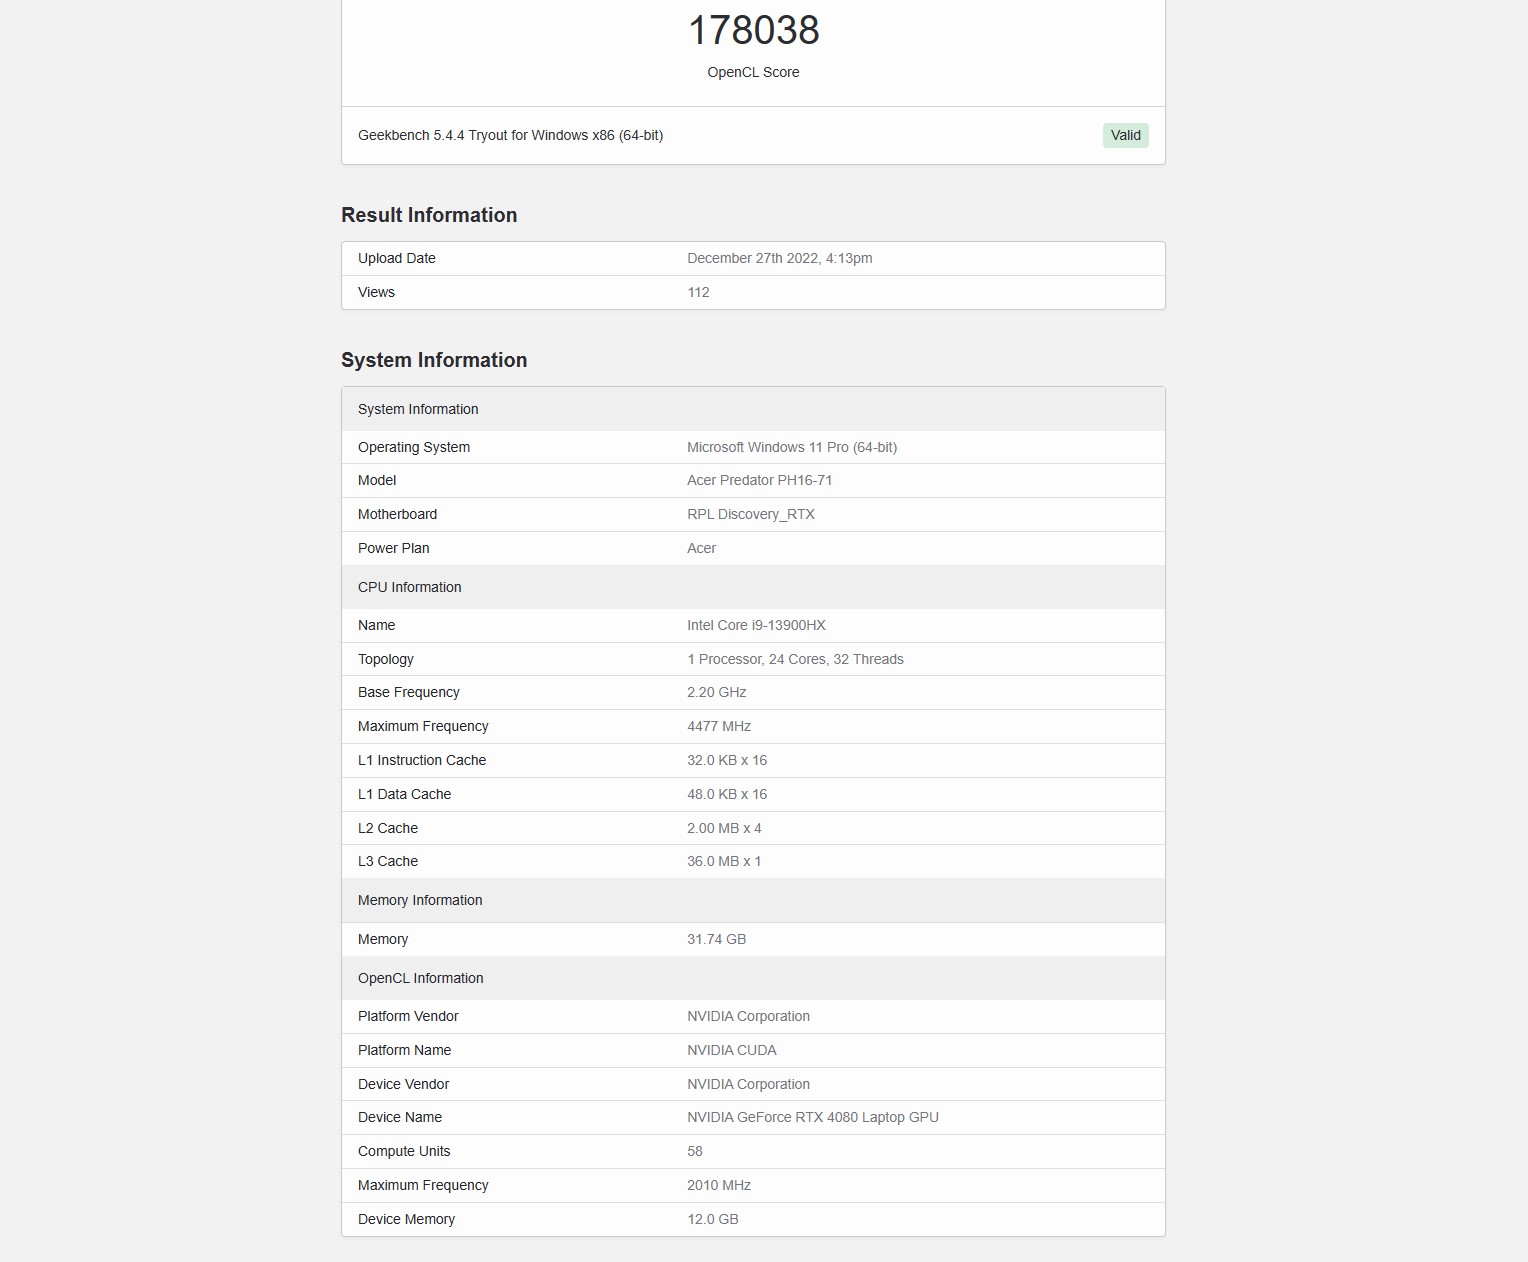Select NVIDIA GeForce RTX 4080 Laptop GPU

[813, 1117]
